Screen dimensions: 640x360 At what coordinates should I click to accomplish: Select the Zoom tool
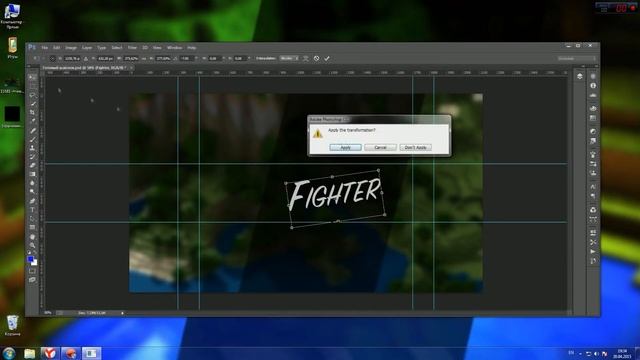pyautogui.click(x=32, y=245)
